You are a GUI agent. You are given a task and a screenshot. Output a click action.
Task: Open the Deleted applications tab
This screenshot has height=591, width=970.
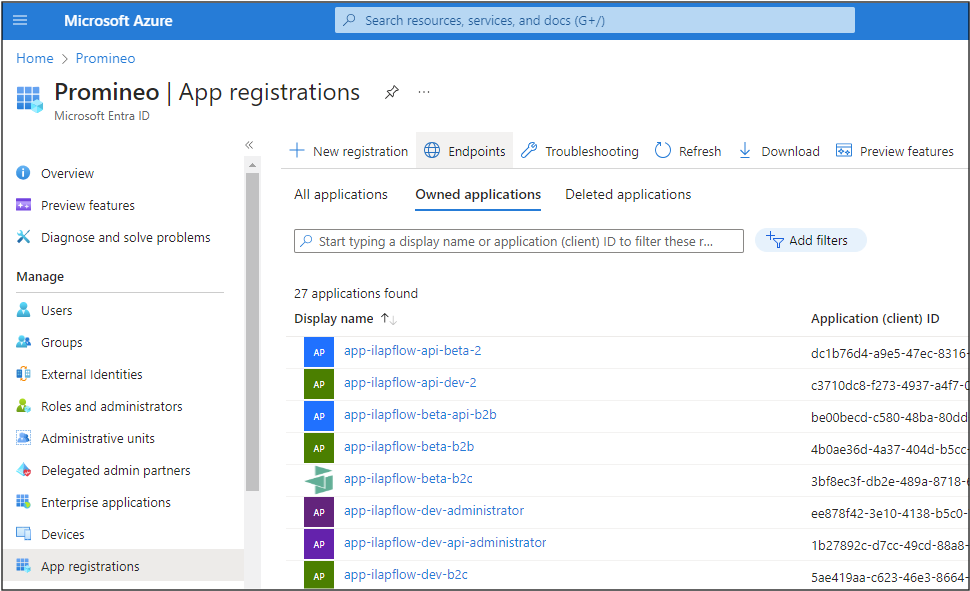point(628,194)
